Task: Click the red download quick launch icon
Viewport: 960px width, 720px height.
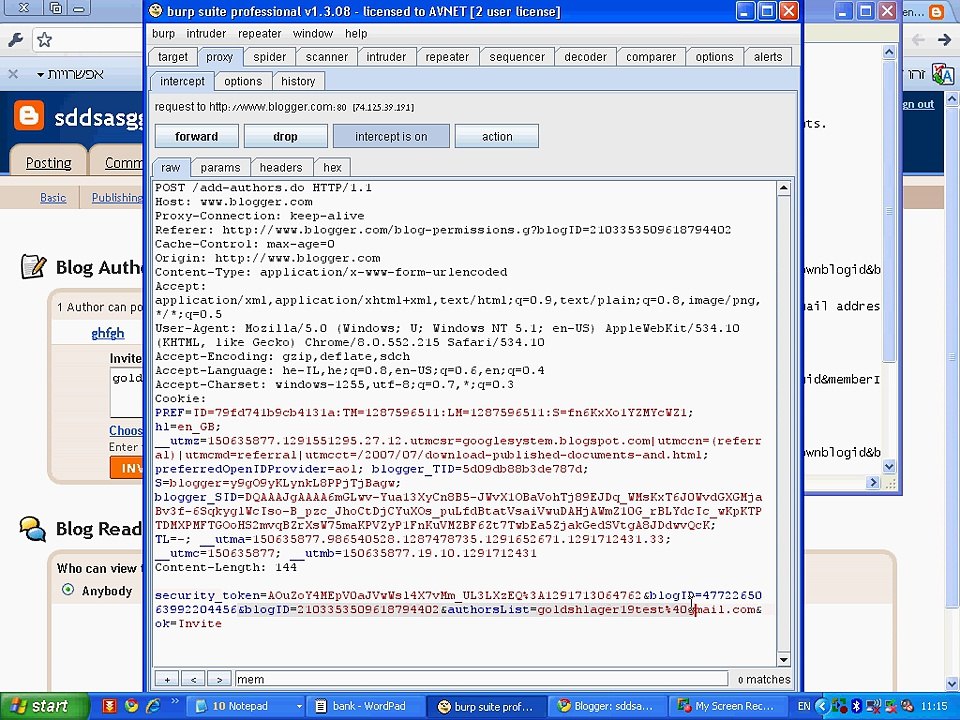Action: pyautogui.click(x=110, y=706)
